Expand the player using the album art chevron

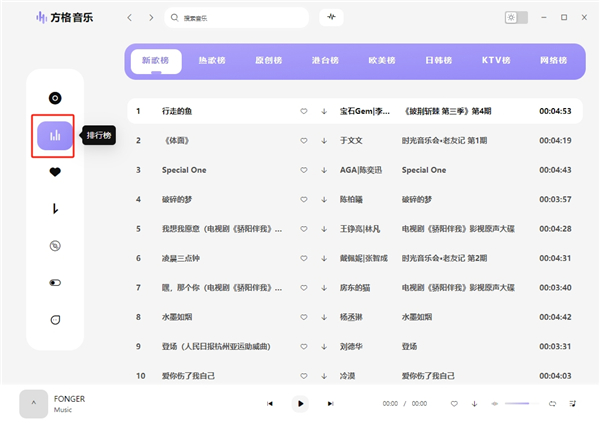click(34, 403)
